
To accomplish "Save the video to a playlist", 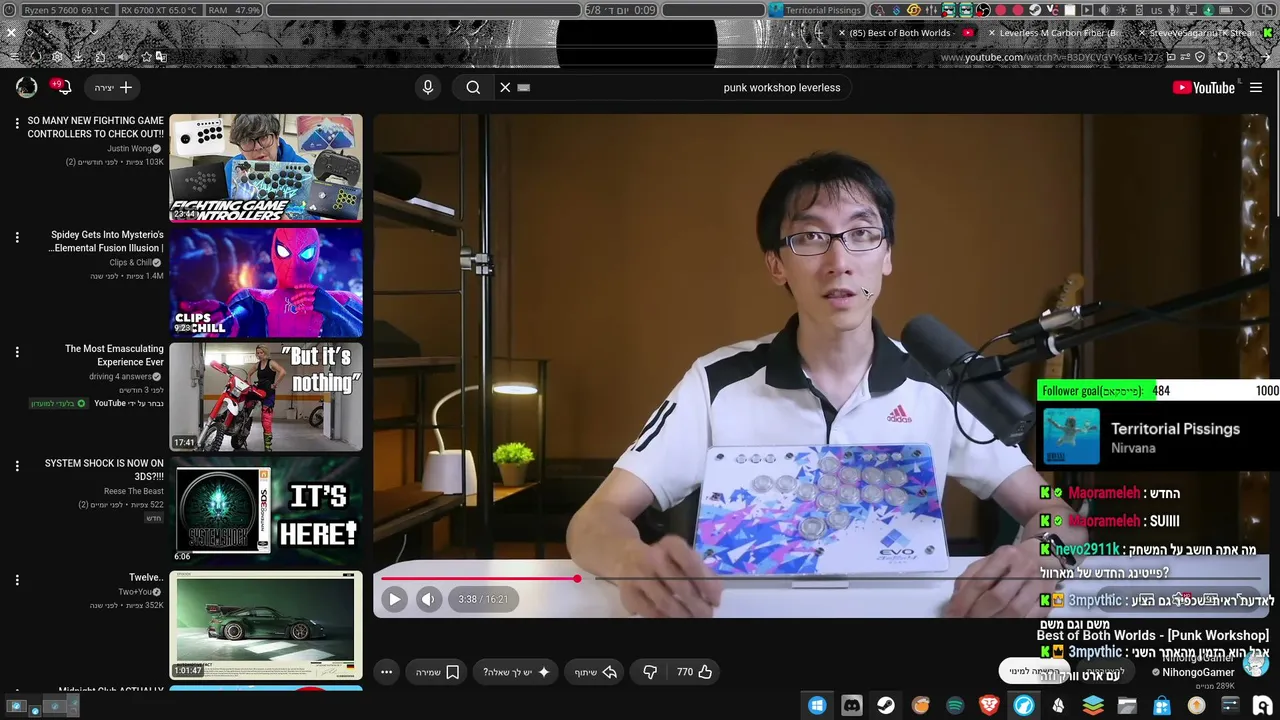I will pyautogui.click(x=437, y=672).
